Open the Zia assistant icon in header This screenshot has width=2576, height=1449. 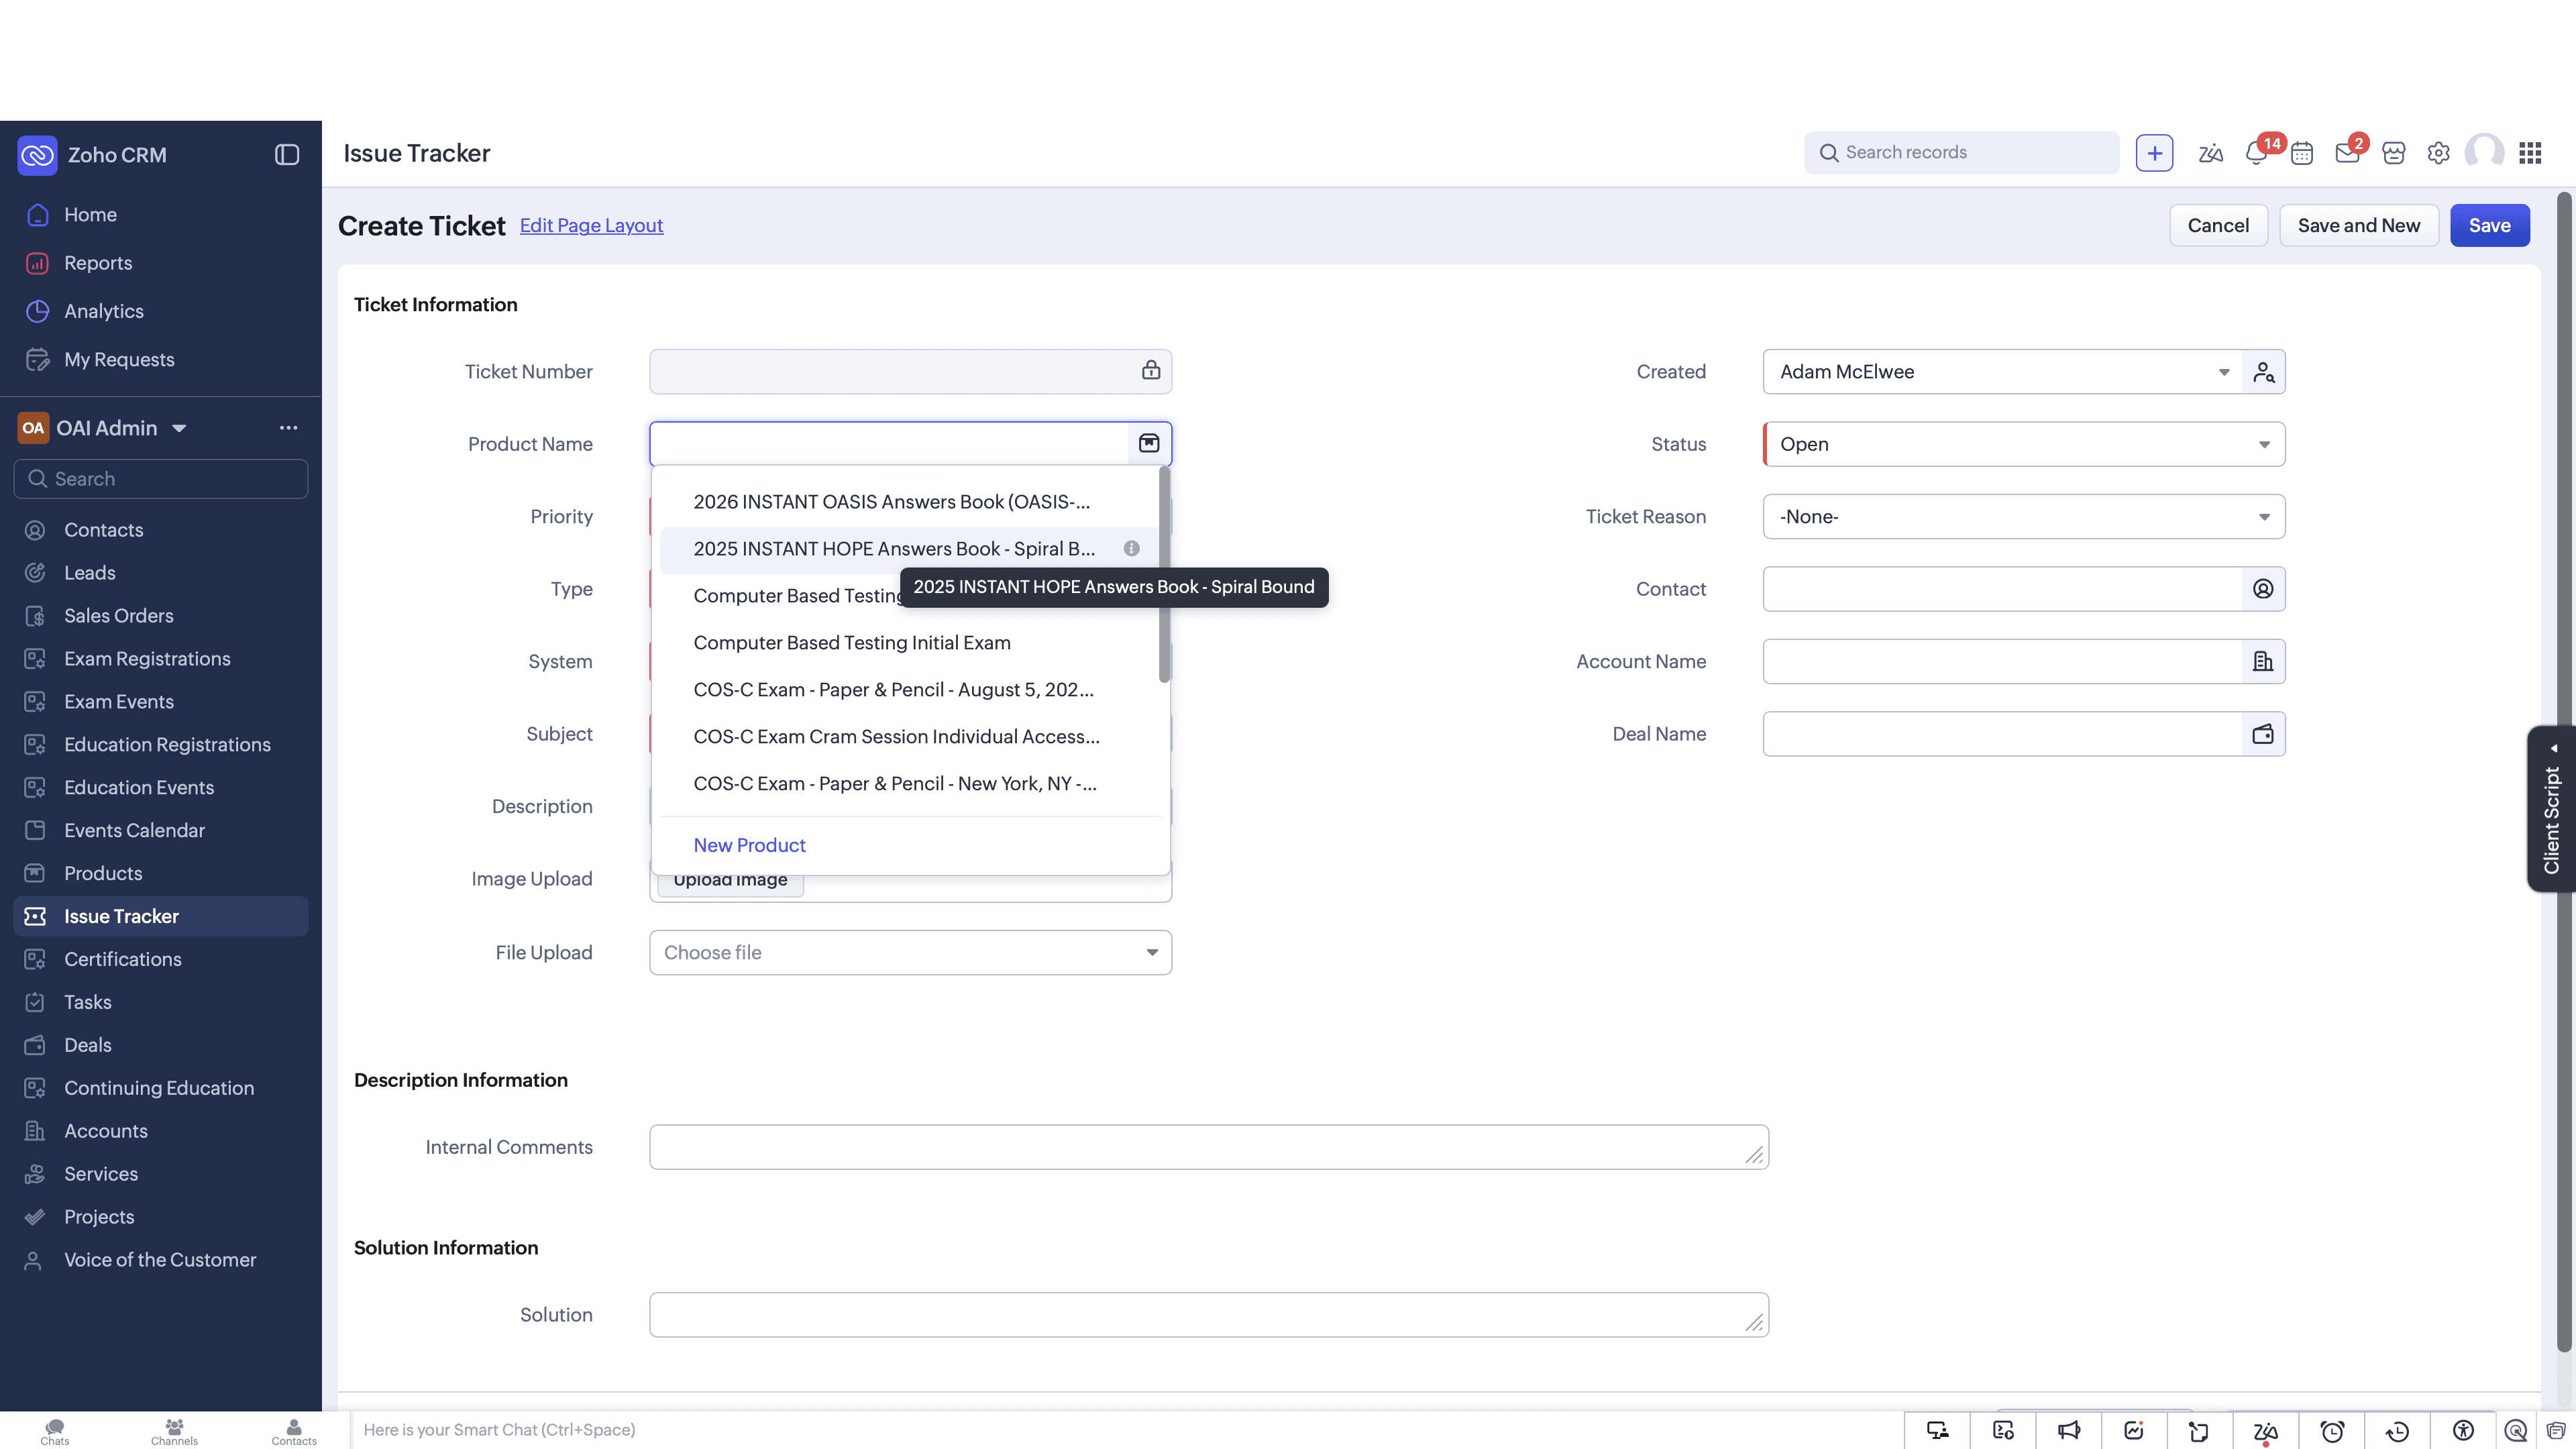click(x=2210, y=153)
